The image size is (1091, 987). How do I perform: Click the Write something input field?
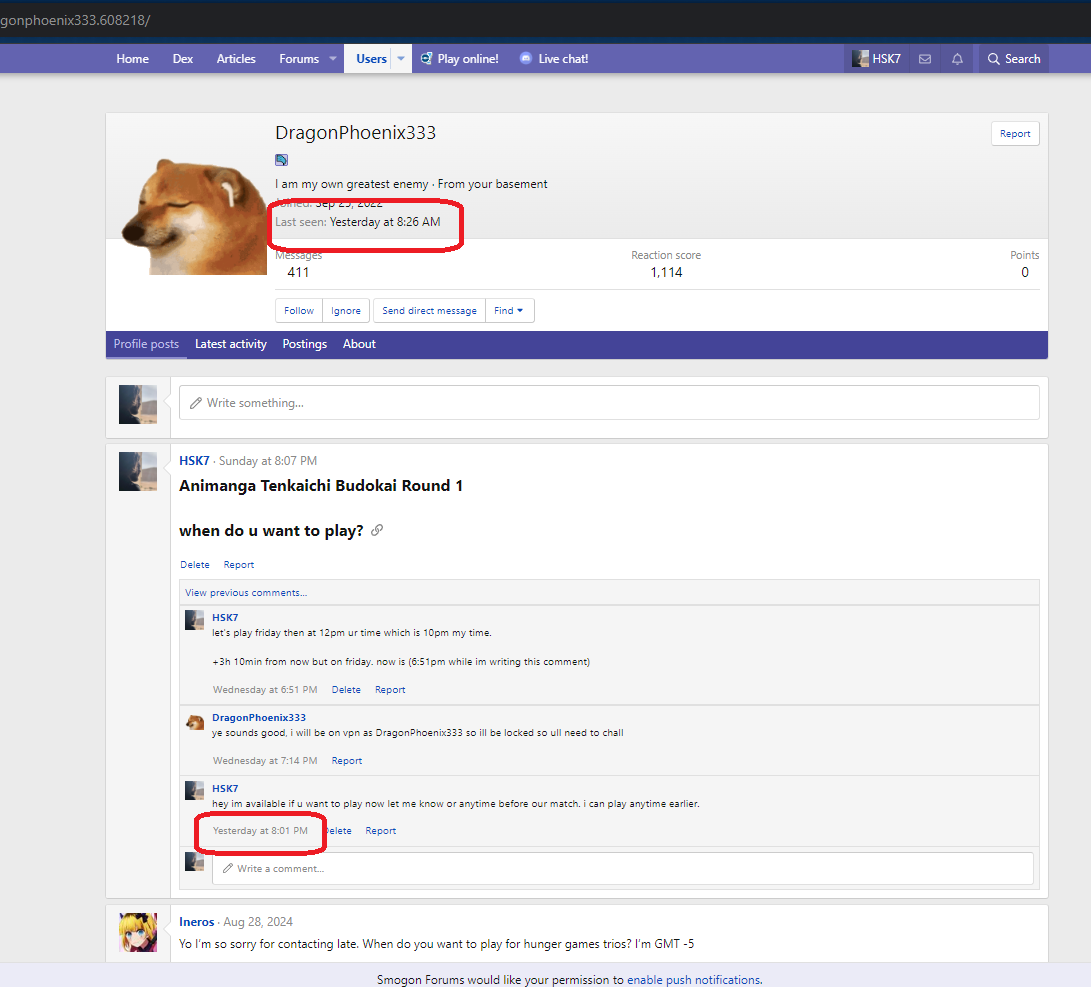[x=608, y=403]
